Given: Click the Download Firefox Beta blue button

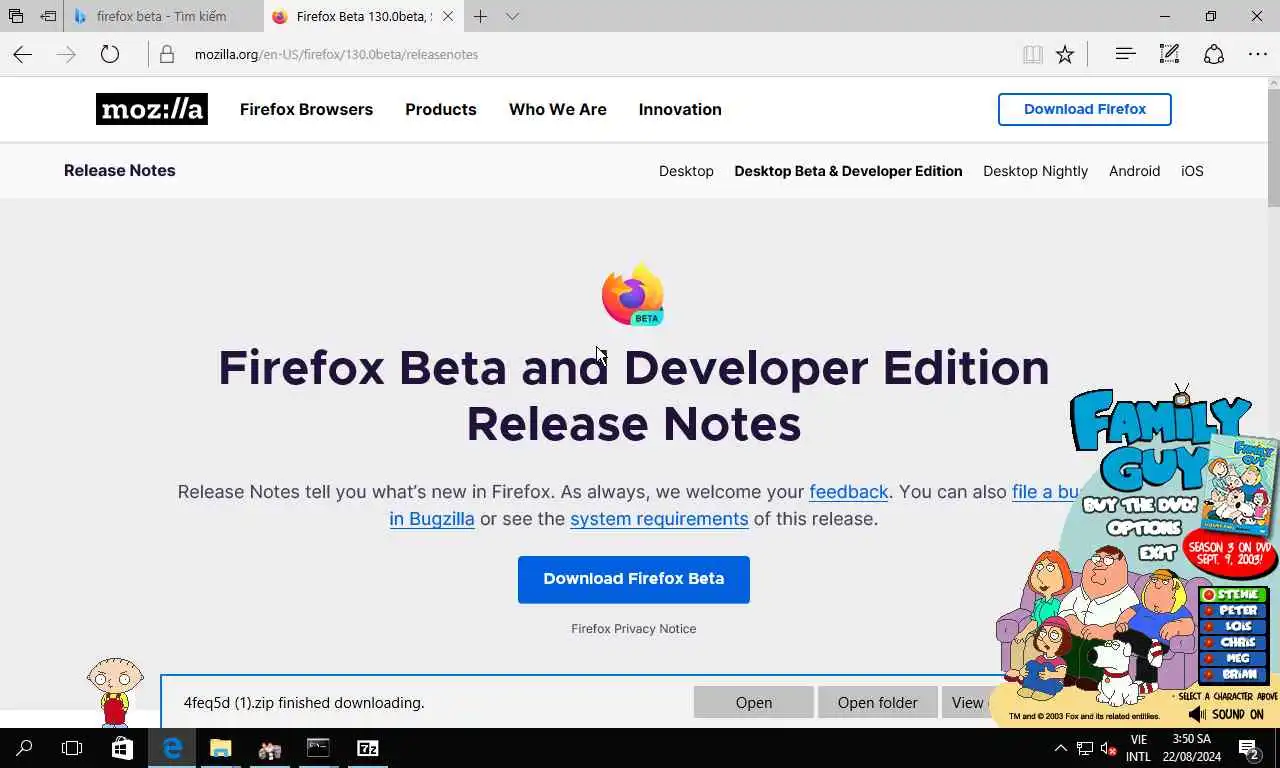Looking at the screenshot, I should (634, 579).
